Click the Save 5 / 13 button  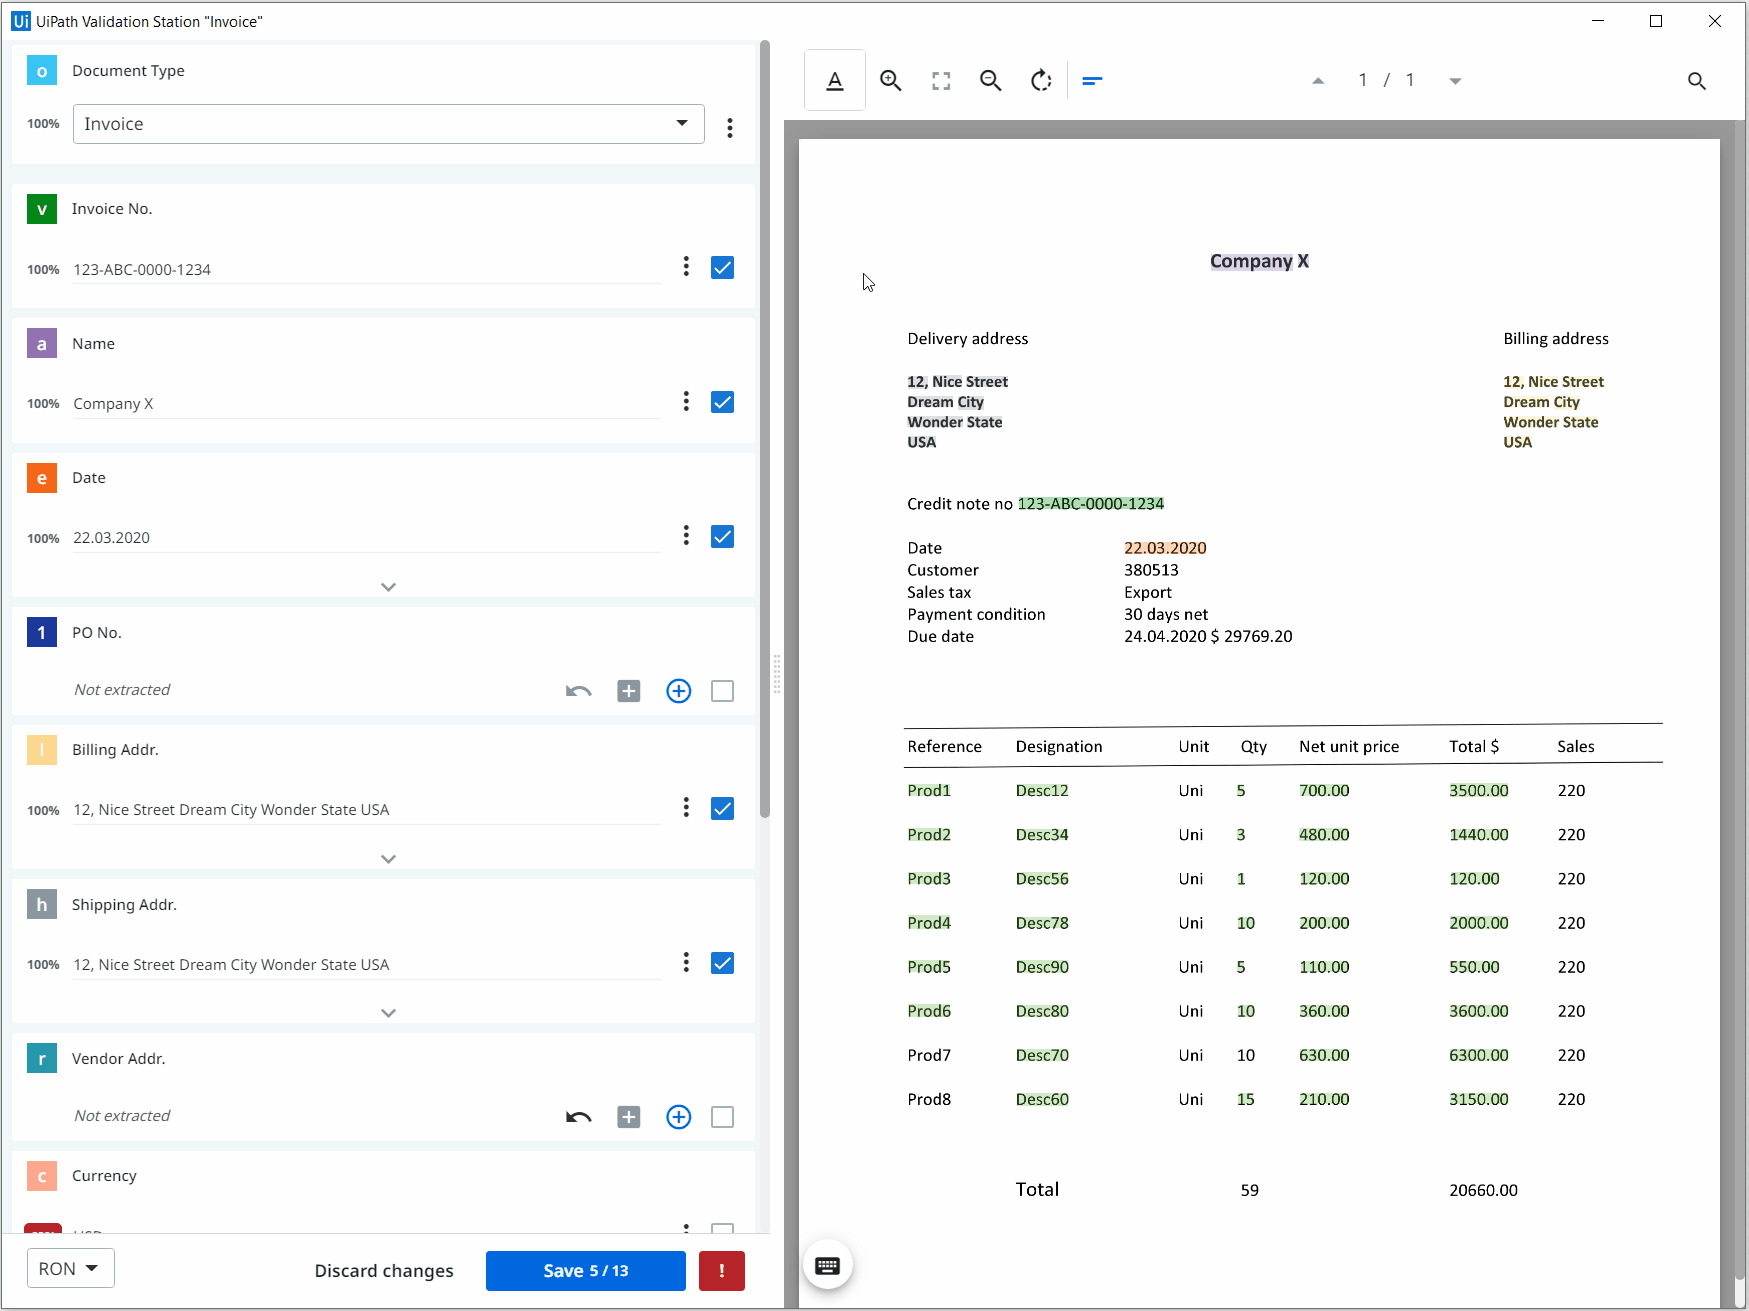coord(585,1271)
